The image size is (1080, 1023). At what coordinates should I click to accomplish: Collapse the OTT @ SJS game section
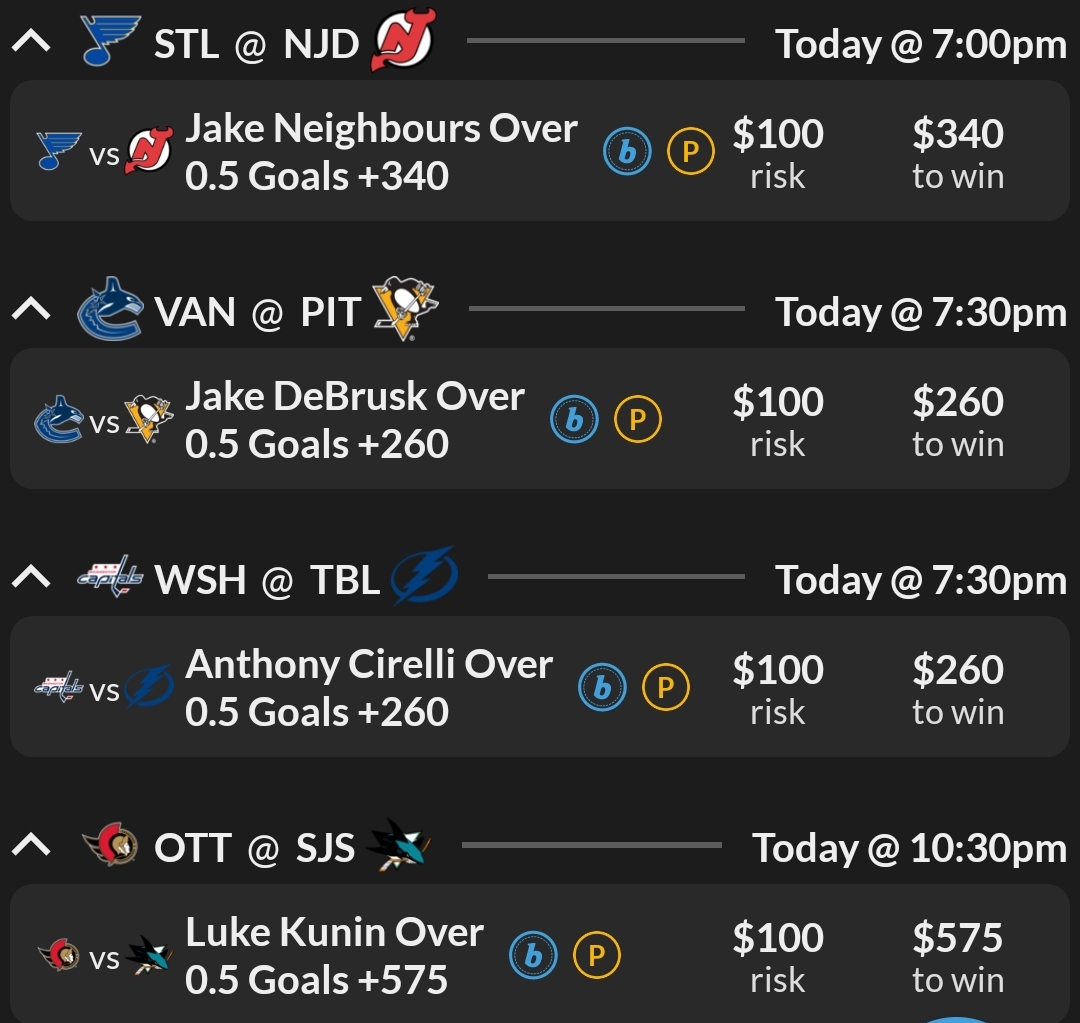coord(31,846)
